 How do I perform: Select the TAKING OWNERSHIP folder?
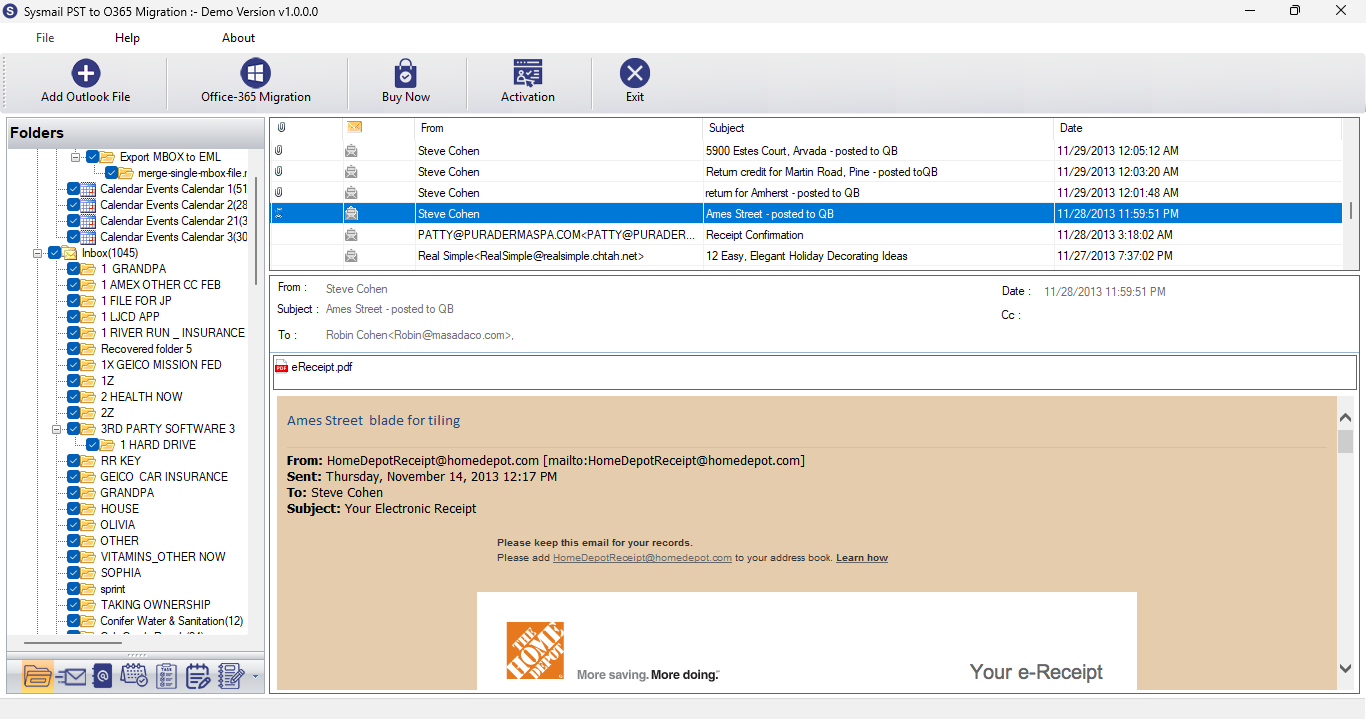(x=155, y=605)
